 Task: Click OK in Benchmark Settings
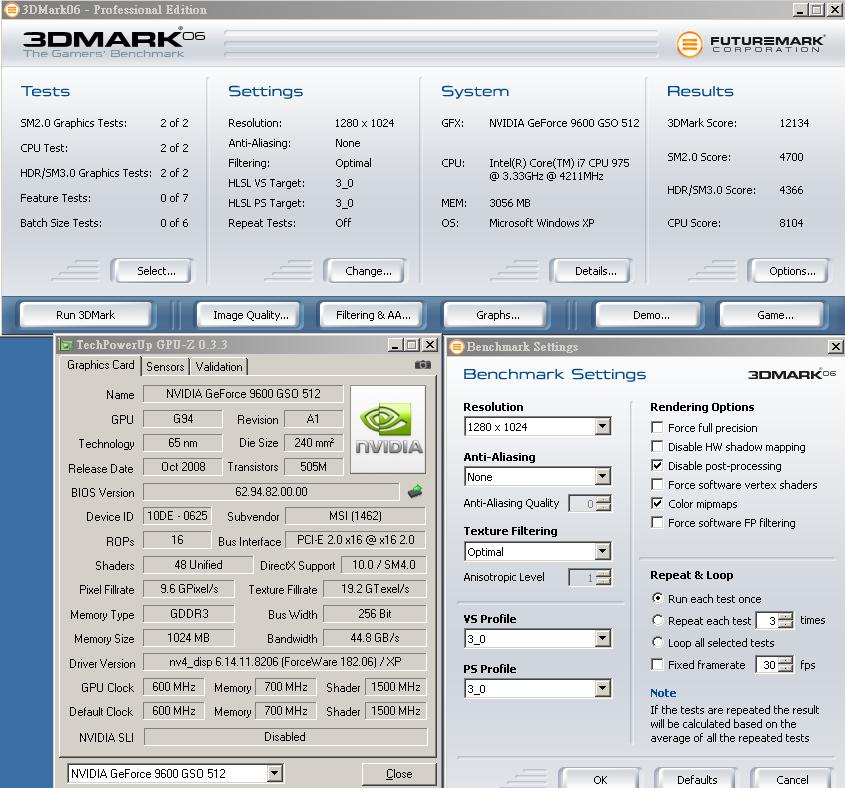[600, 779]
